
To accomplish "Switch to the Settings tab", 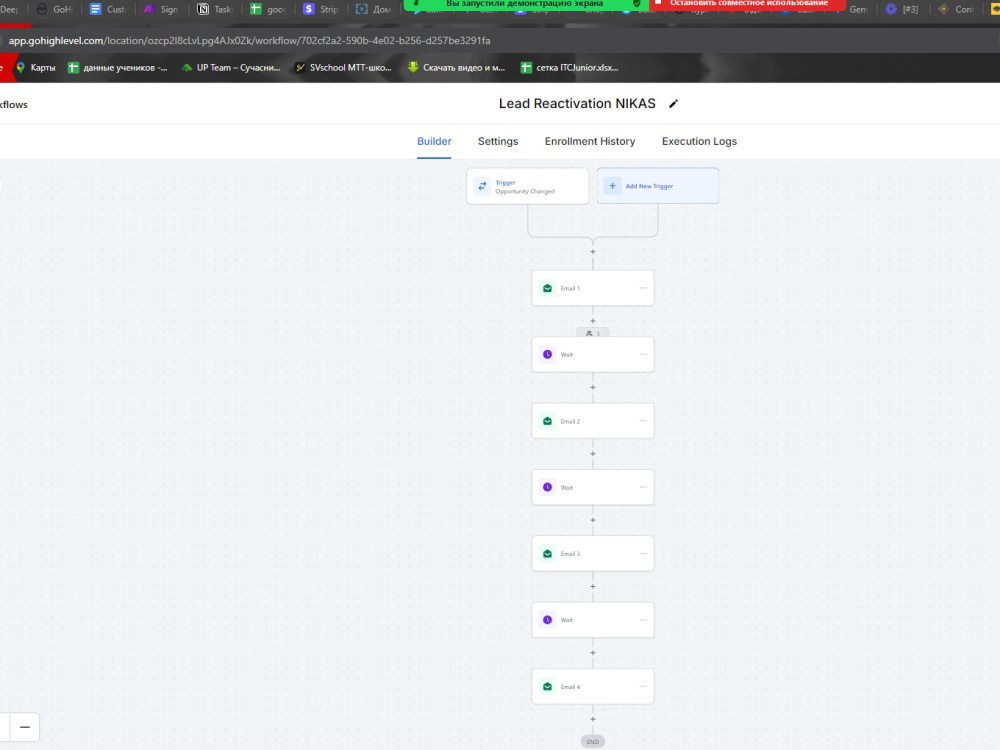I will (x=498, y=142).
